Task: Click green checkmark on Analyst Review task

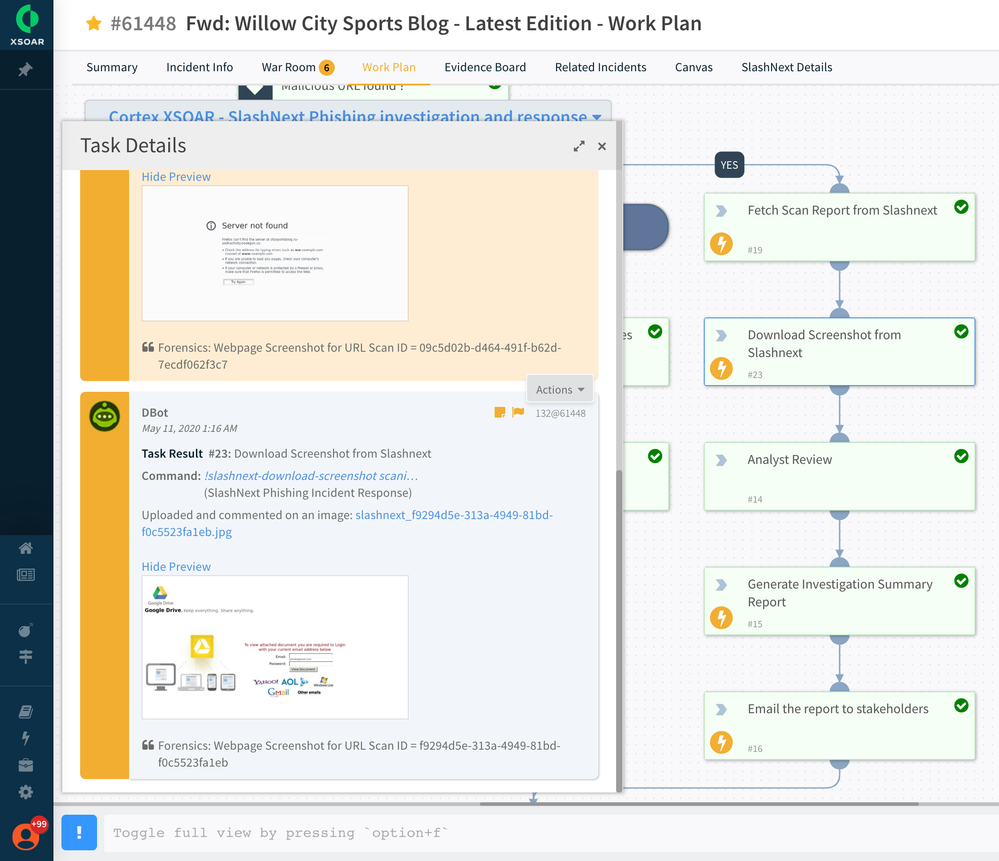Action: (x=961, y=456)
